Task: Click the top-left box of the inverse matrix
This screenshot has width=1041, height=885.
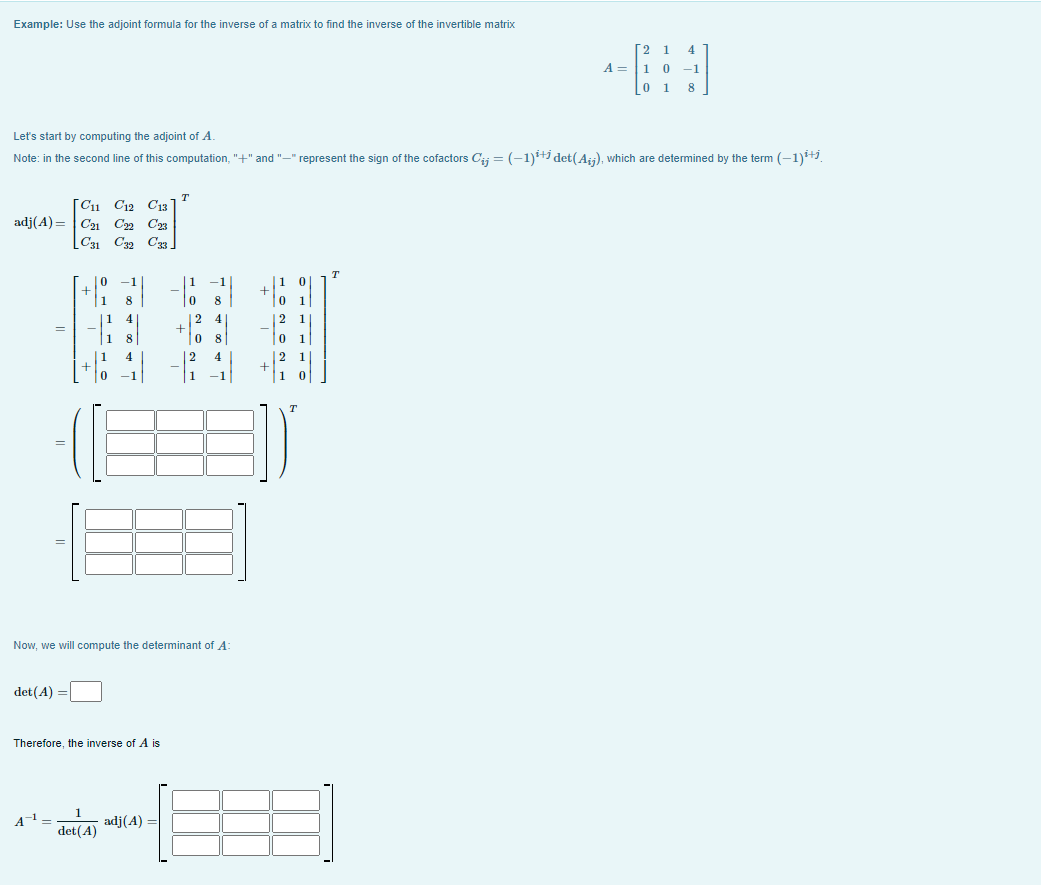Action: 196,800
